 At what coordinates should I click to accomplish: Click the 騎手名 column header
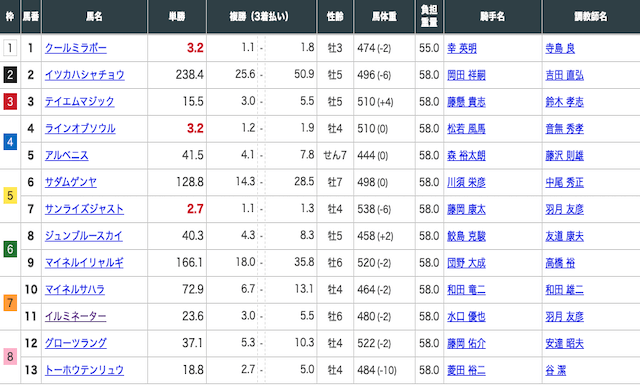click(x=493, y=16)
